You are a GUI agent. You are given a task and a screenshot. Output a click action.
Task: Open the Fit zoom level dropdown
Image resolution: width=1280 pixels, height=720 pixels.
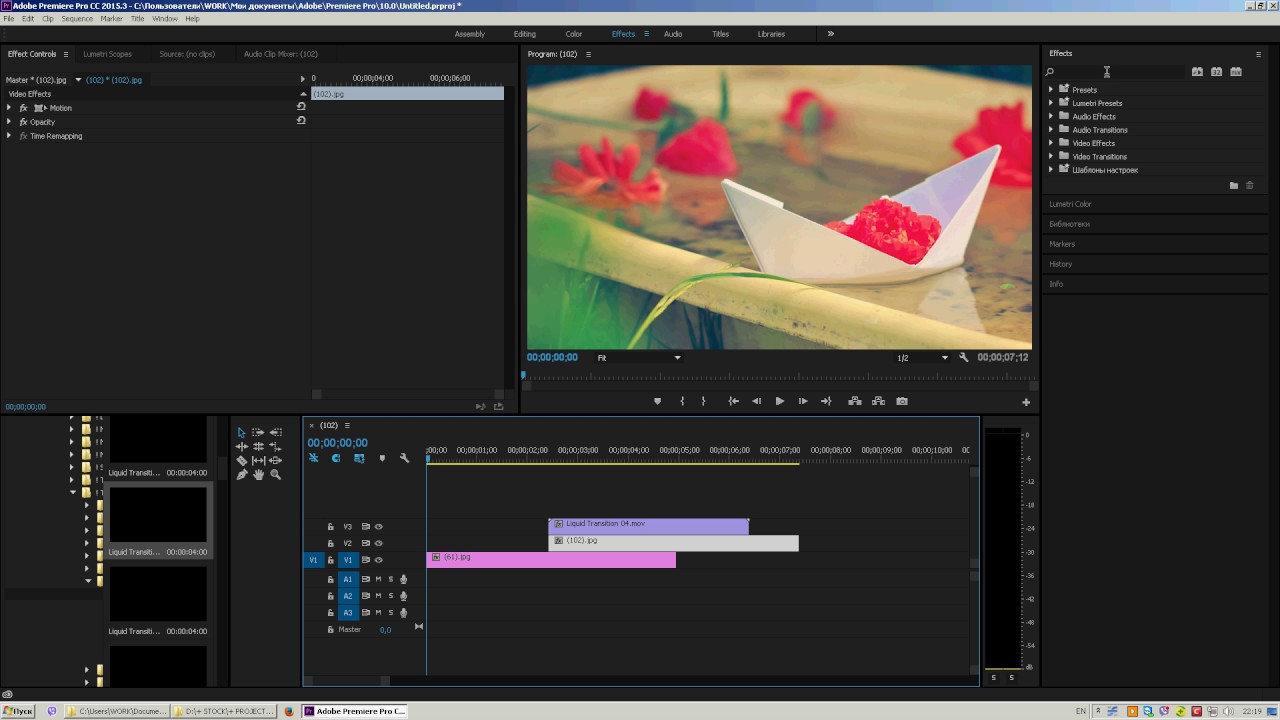638,357
